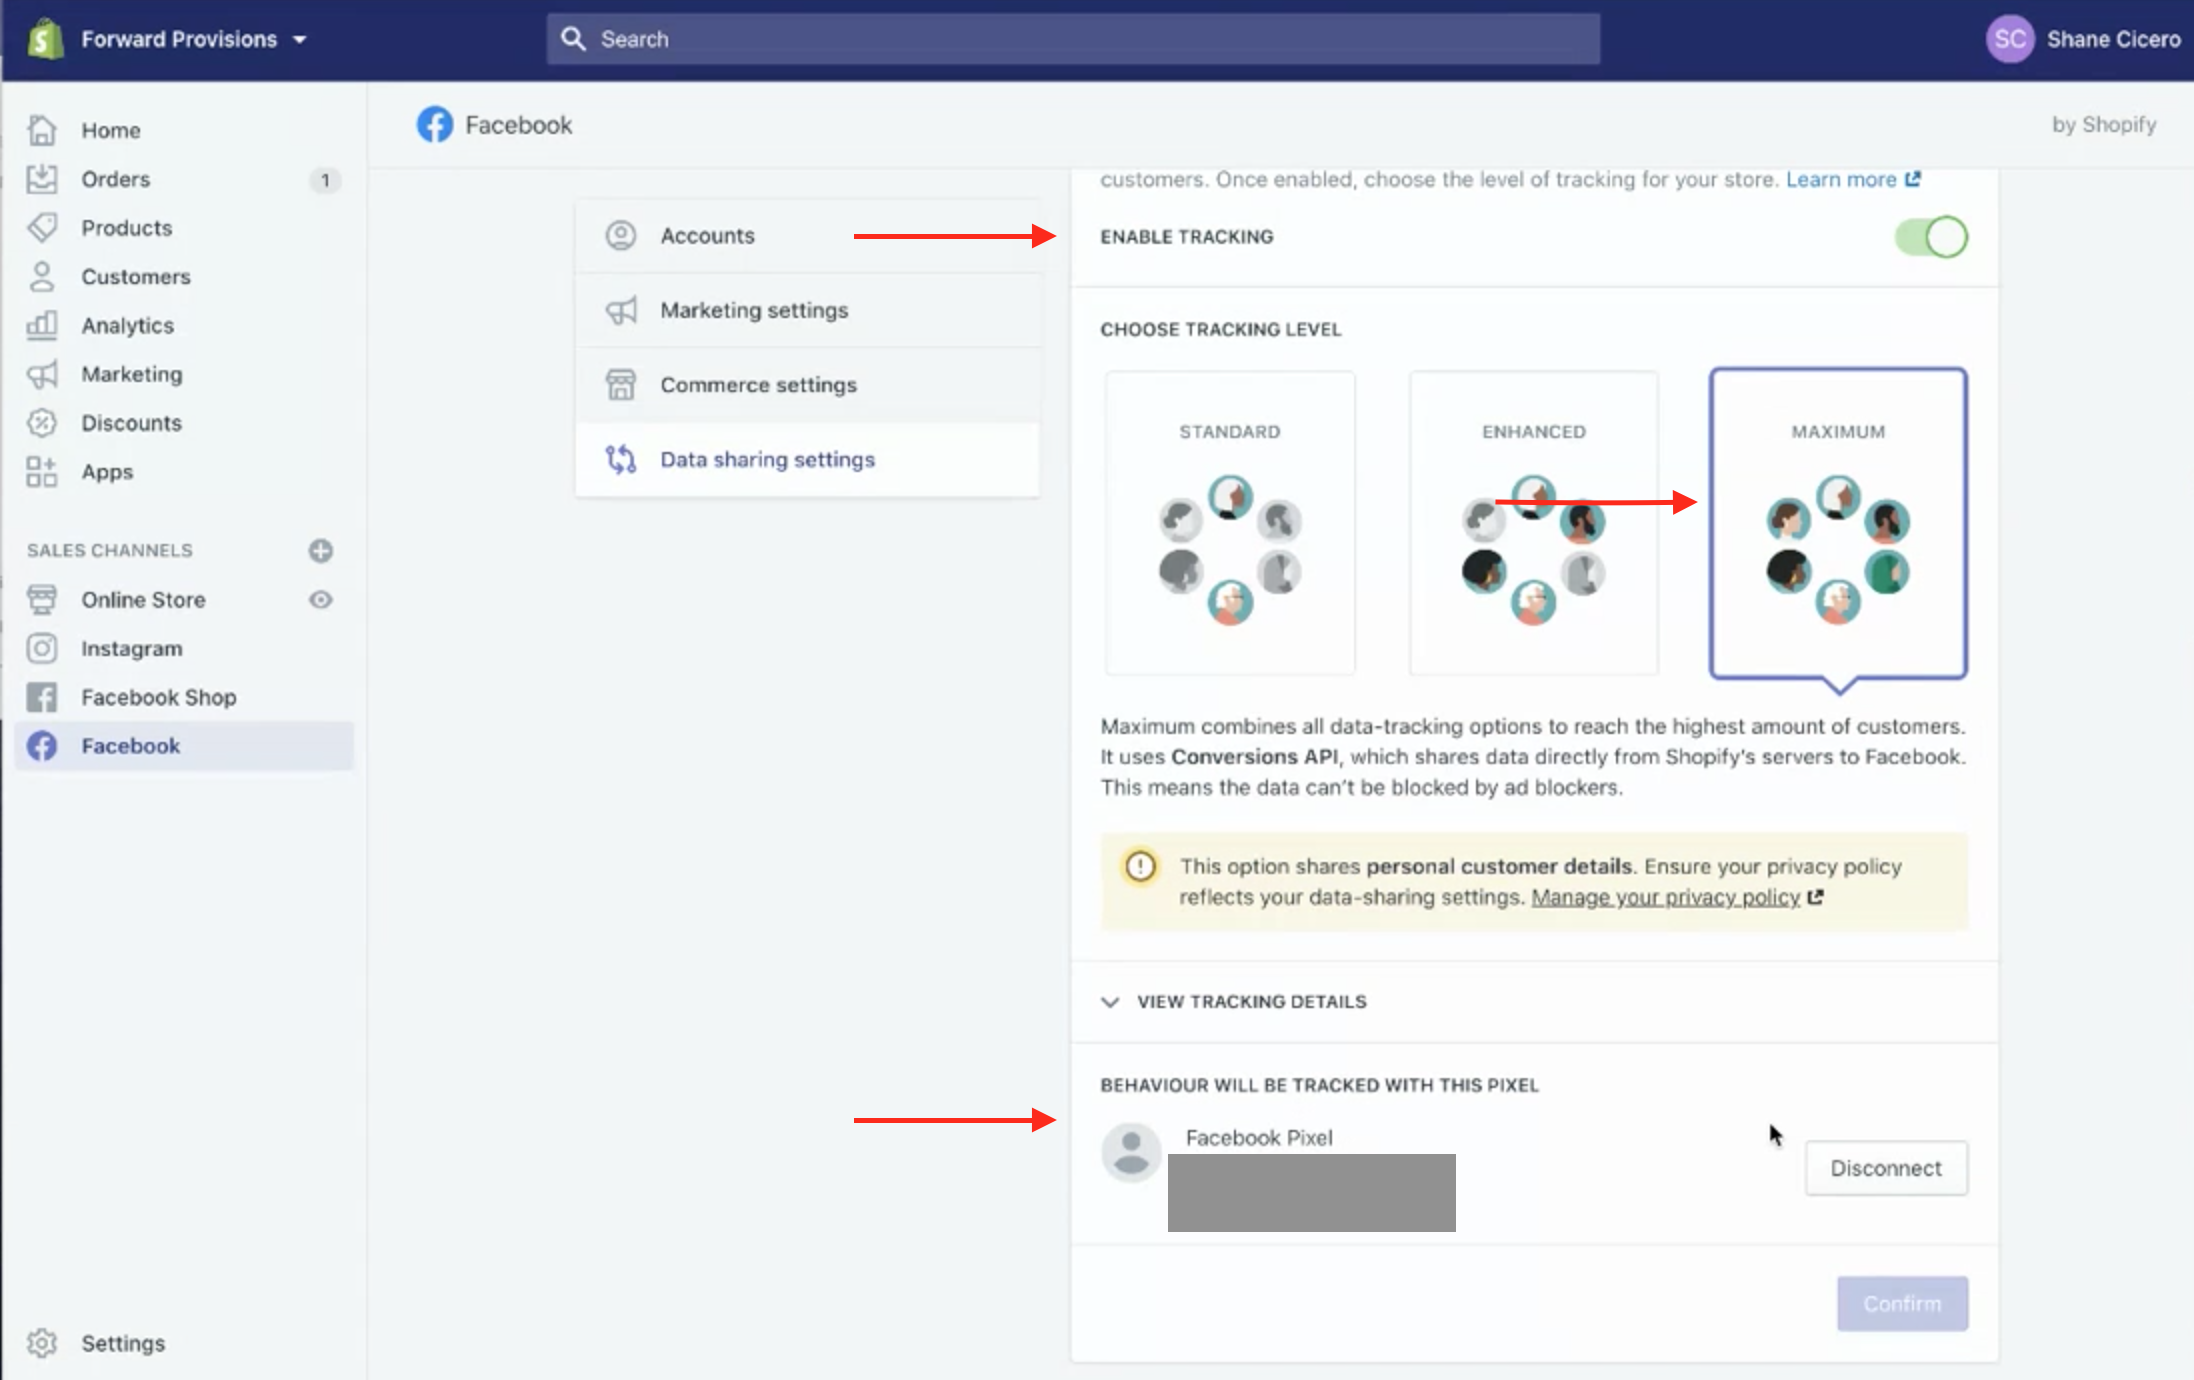The width and height of the screenshot is (2194, 1380).
Task: Choose the Enhanced tracking level
Action: pyautogui.click(x=1534, y=523)
